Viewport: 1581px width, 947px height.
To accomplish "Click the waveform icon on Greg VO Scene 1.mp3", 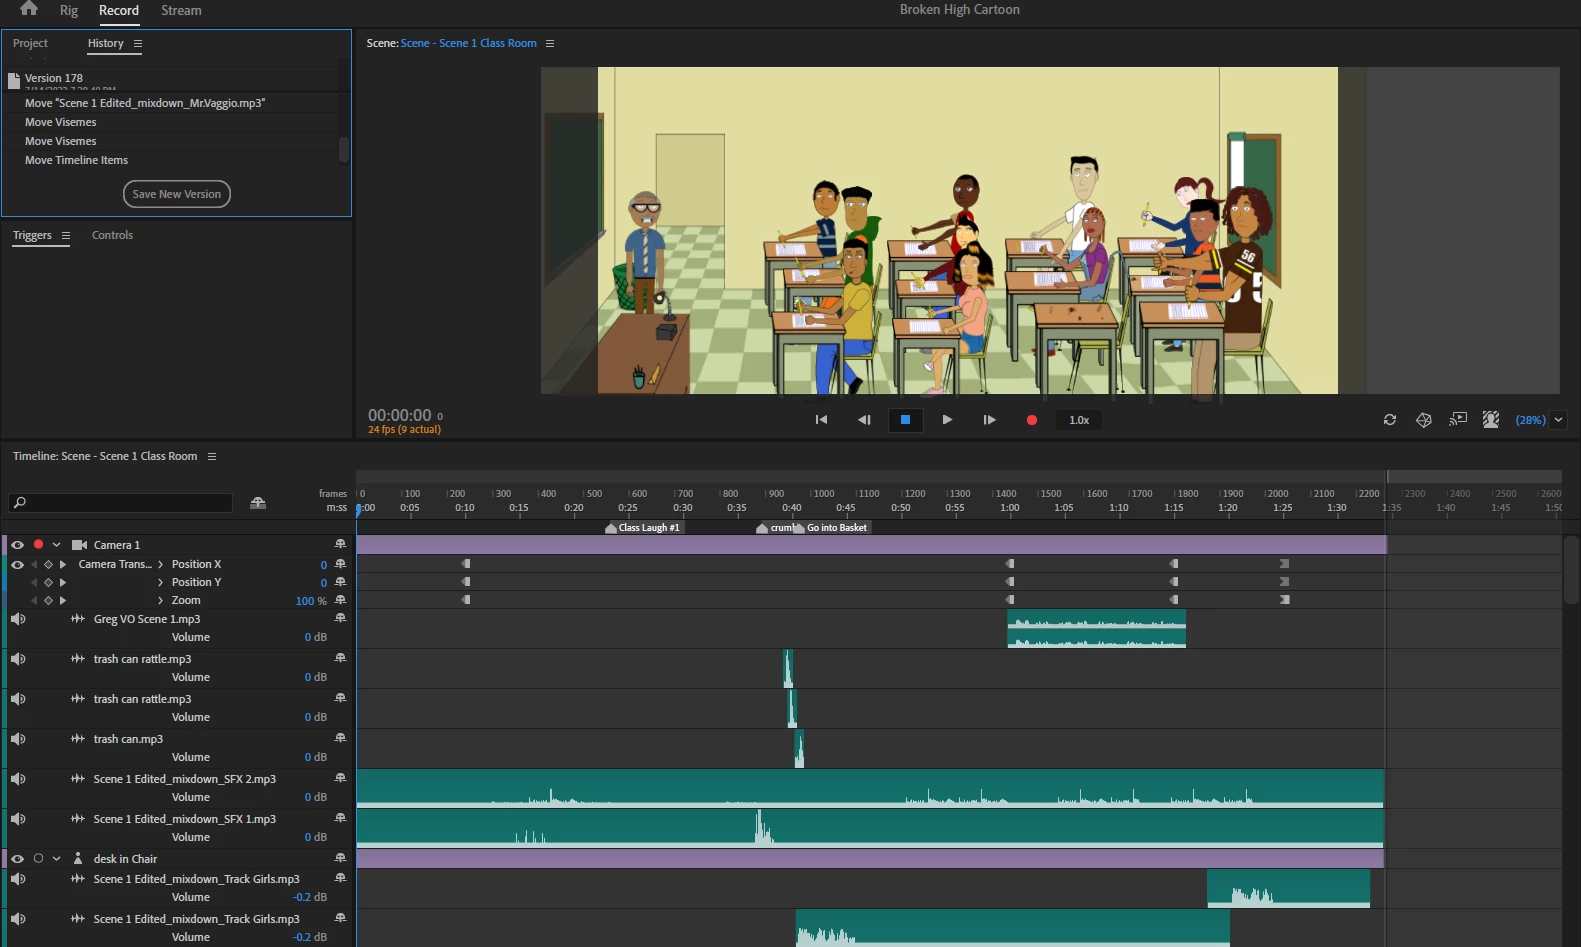I will 78,619.
